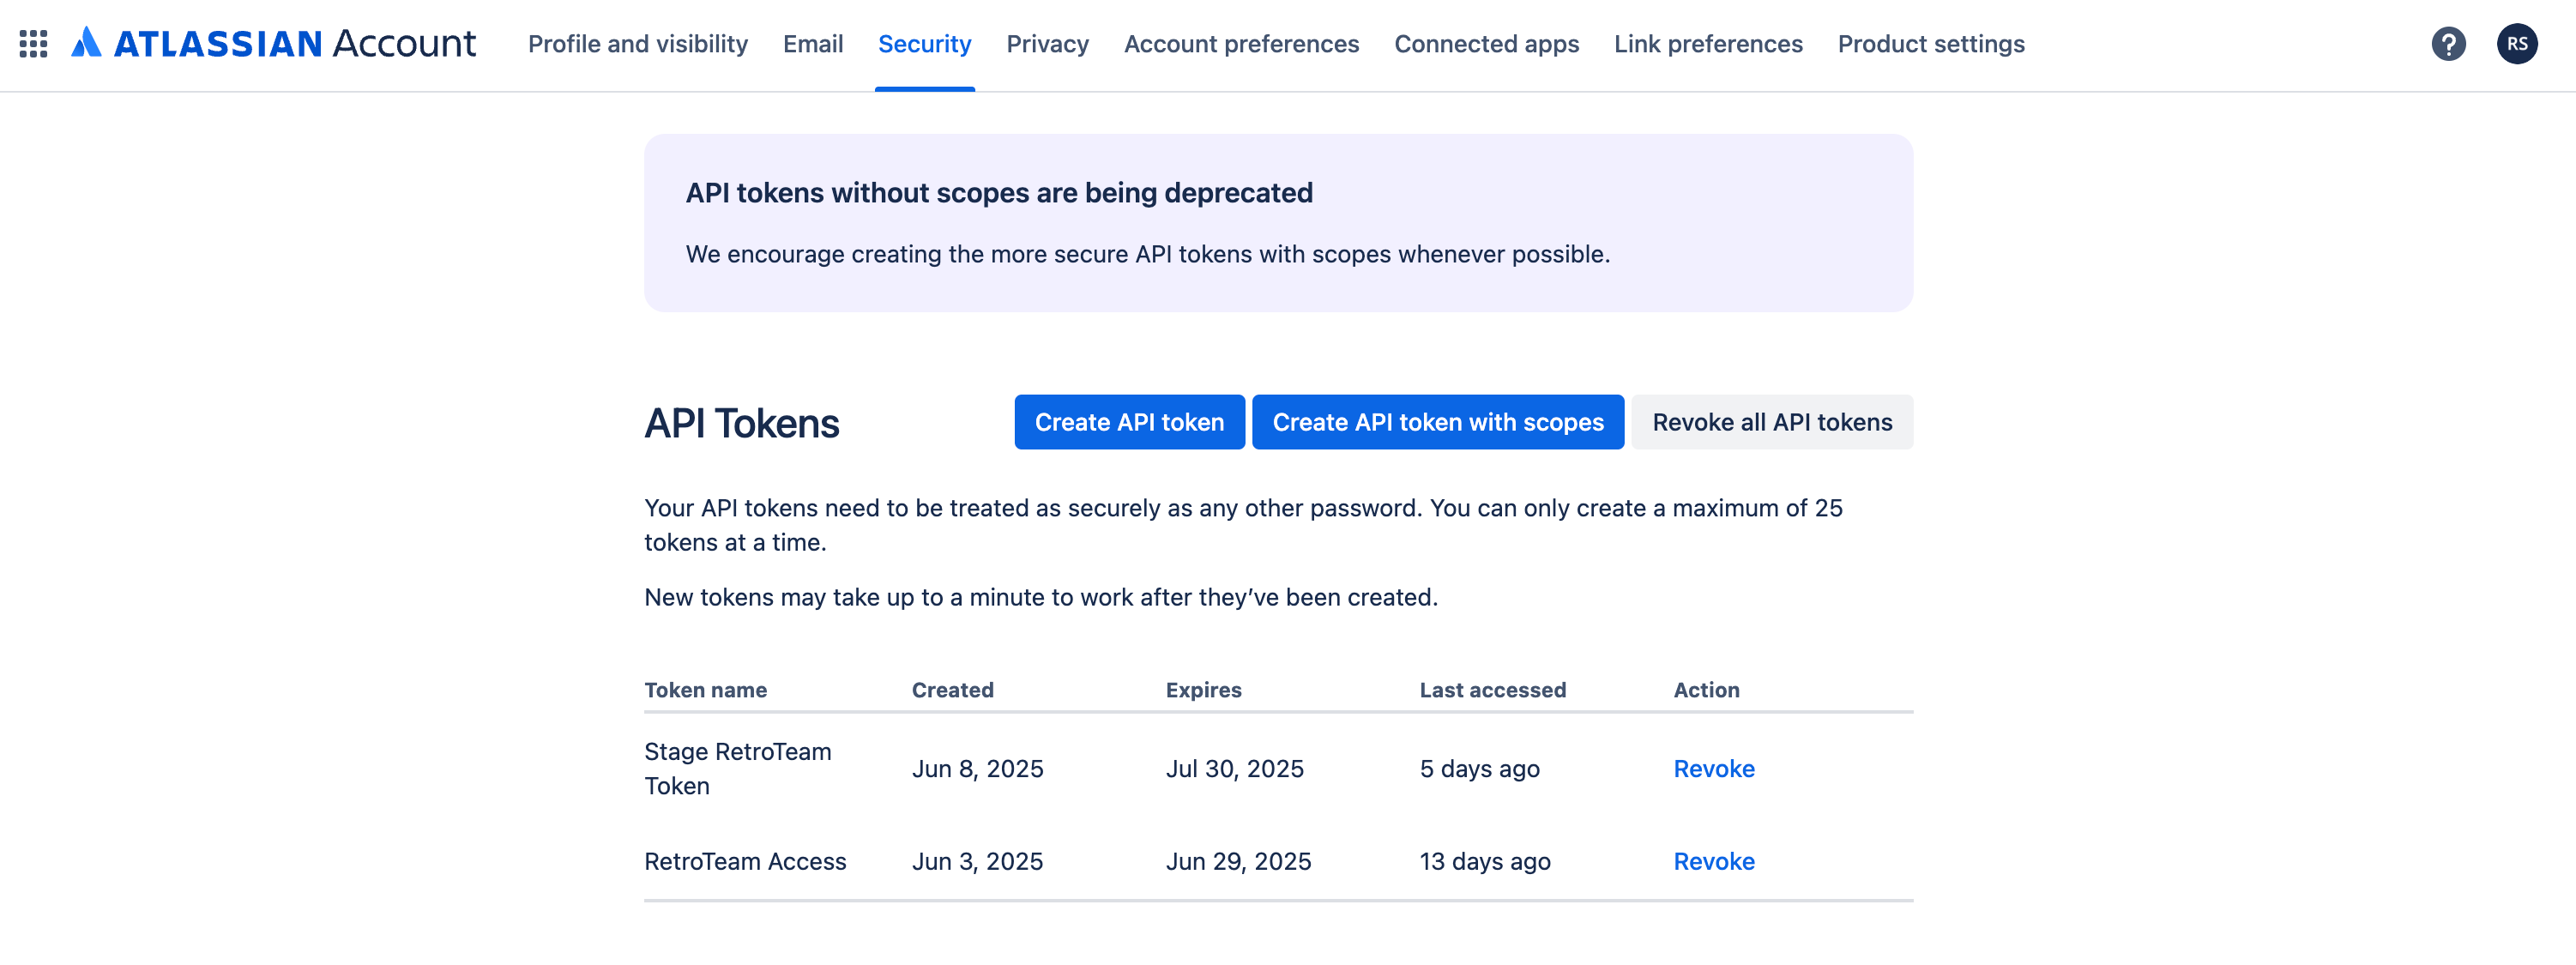Click Create API token button

(1129, 422)
